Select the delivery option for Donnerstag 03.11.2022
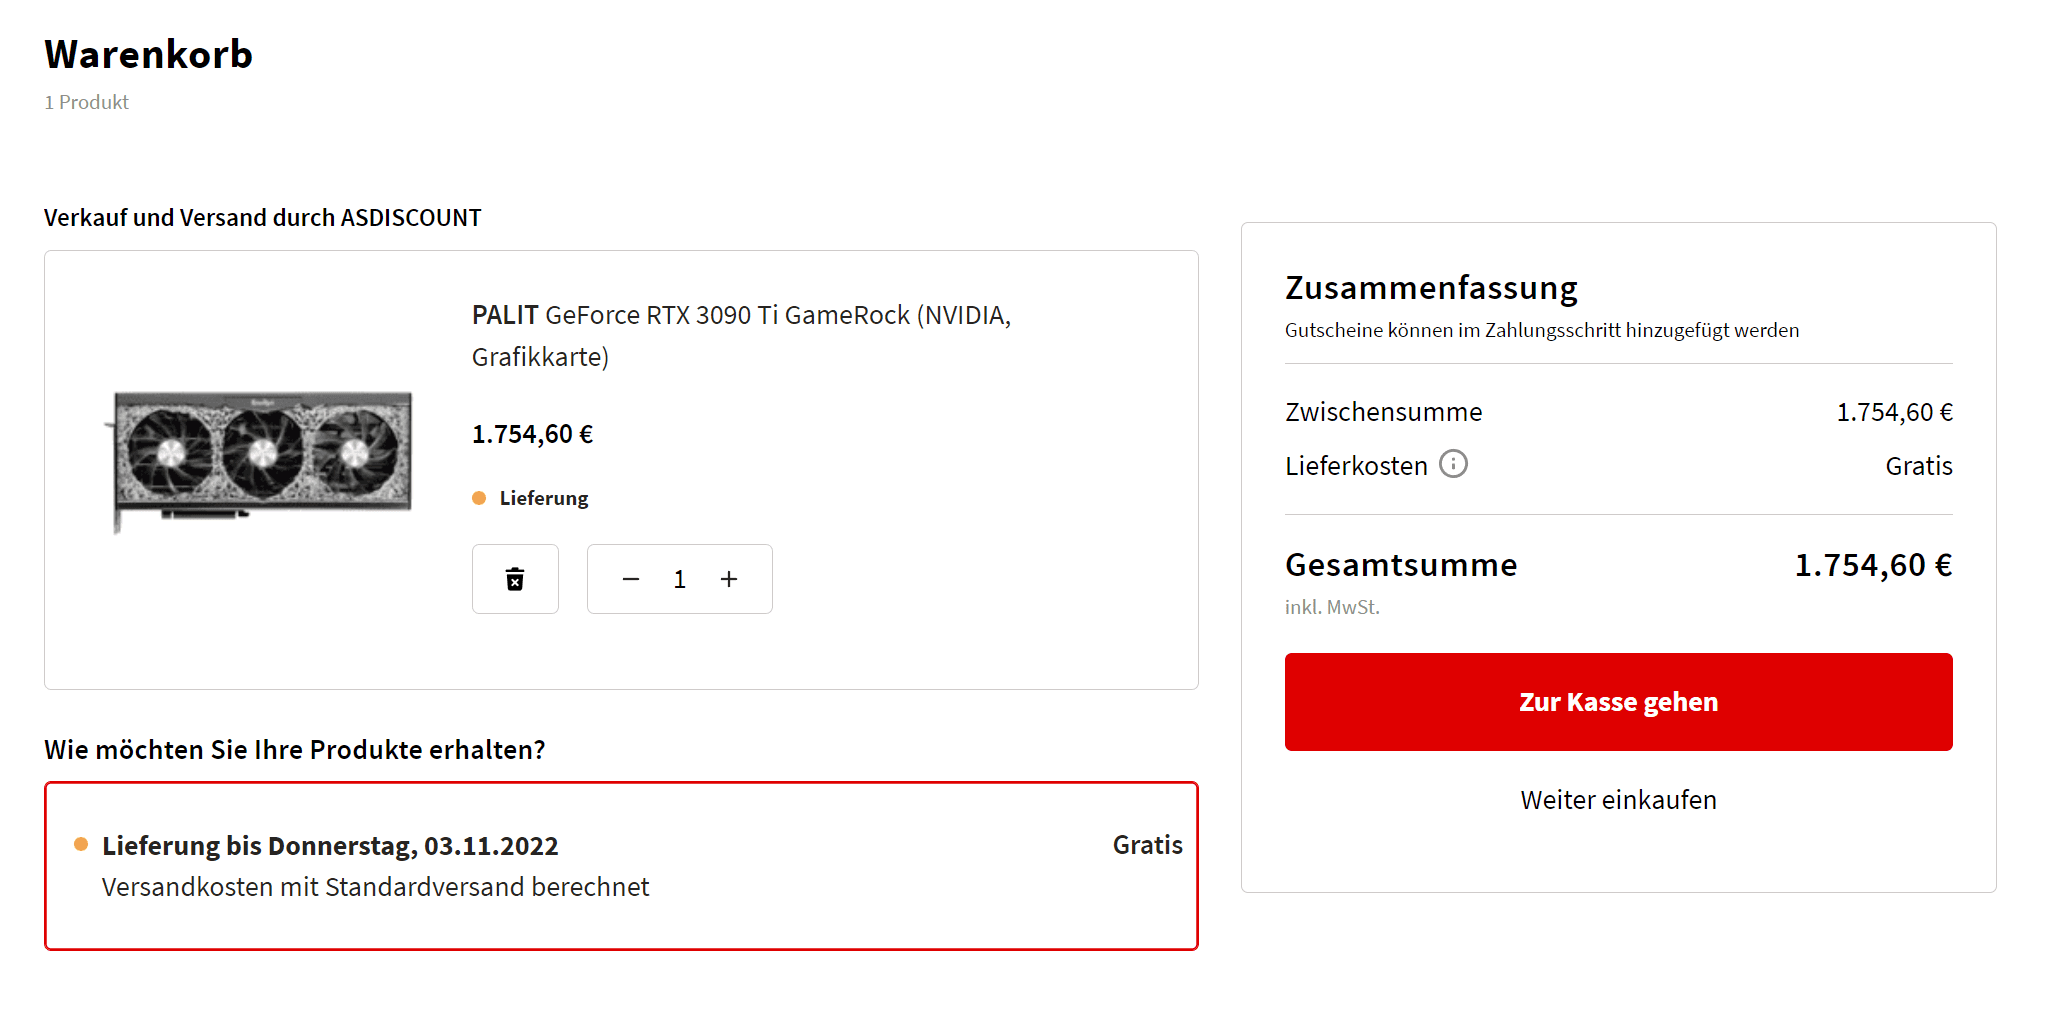Screen dimensions: 2047x1027 click(x=621, y=866)
